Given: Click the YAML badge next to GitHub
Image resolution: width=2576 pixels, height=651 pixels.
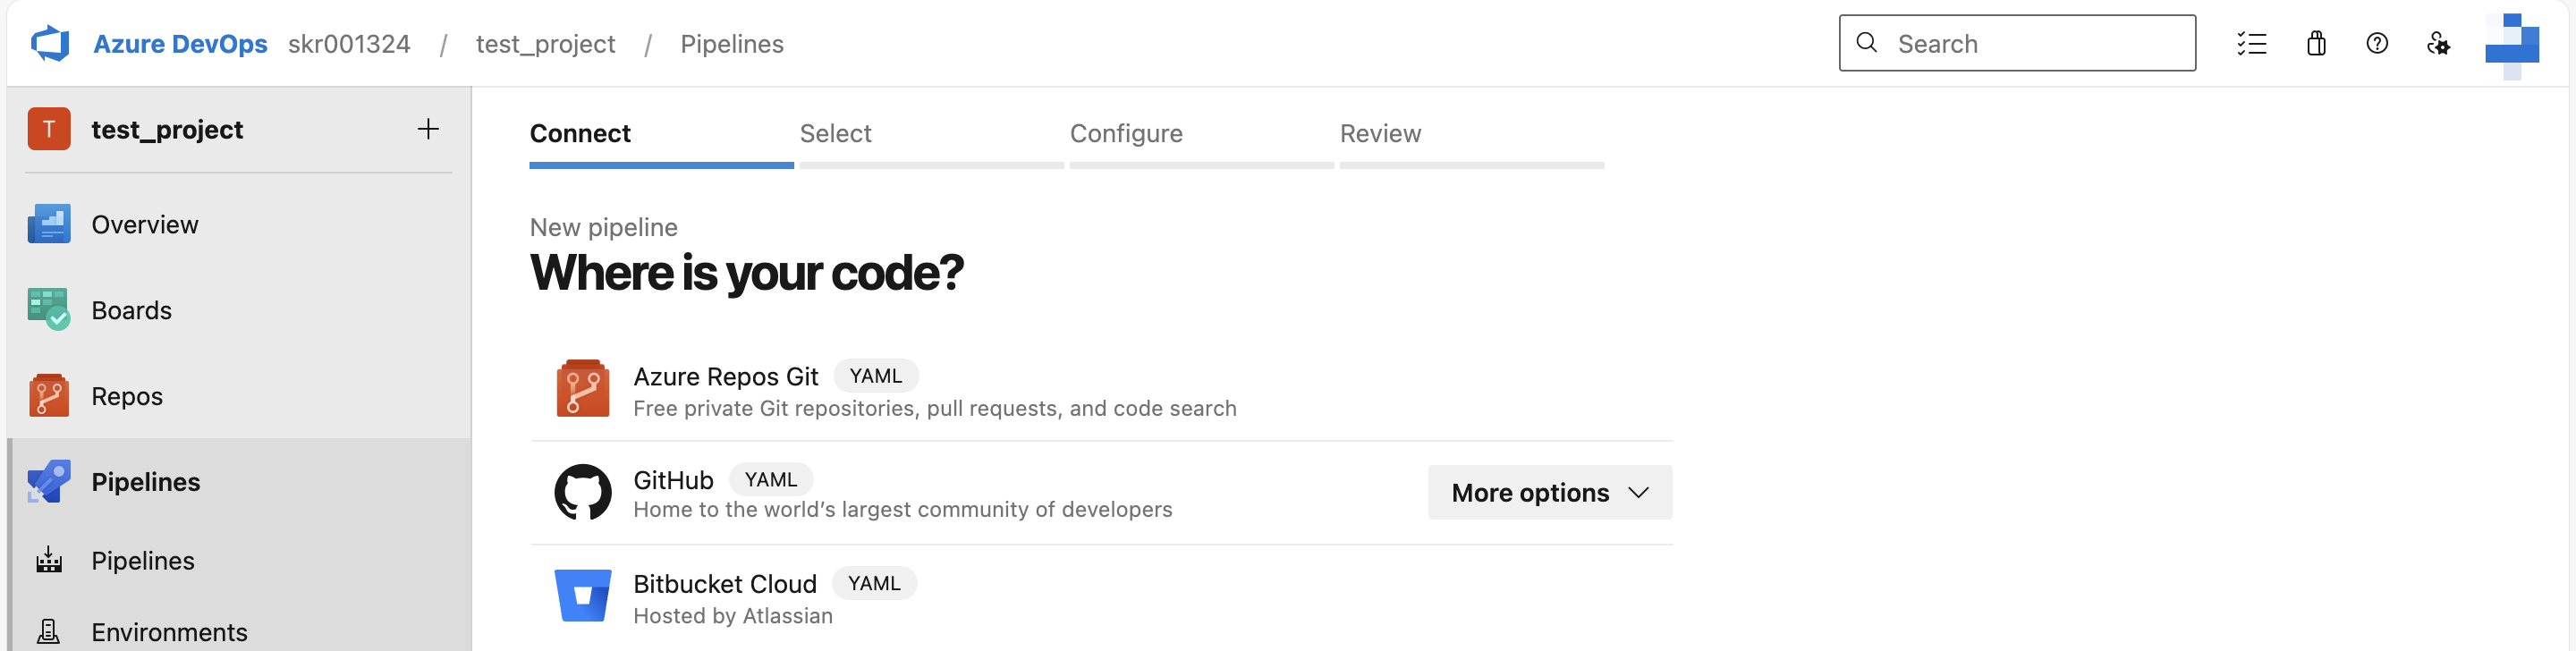Looking at the screenshot, I should click(x=771, y=480).
